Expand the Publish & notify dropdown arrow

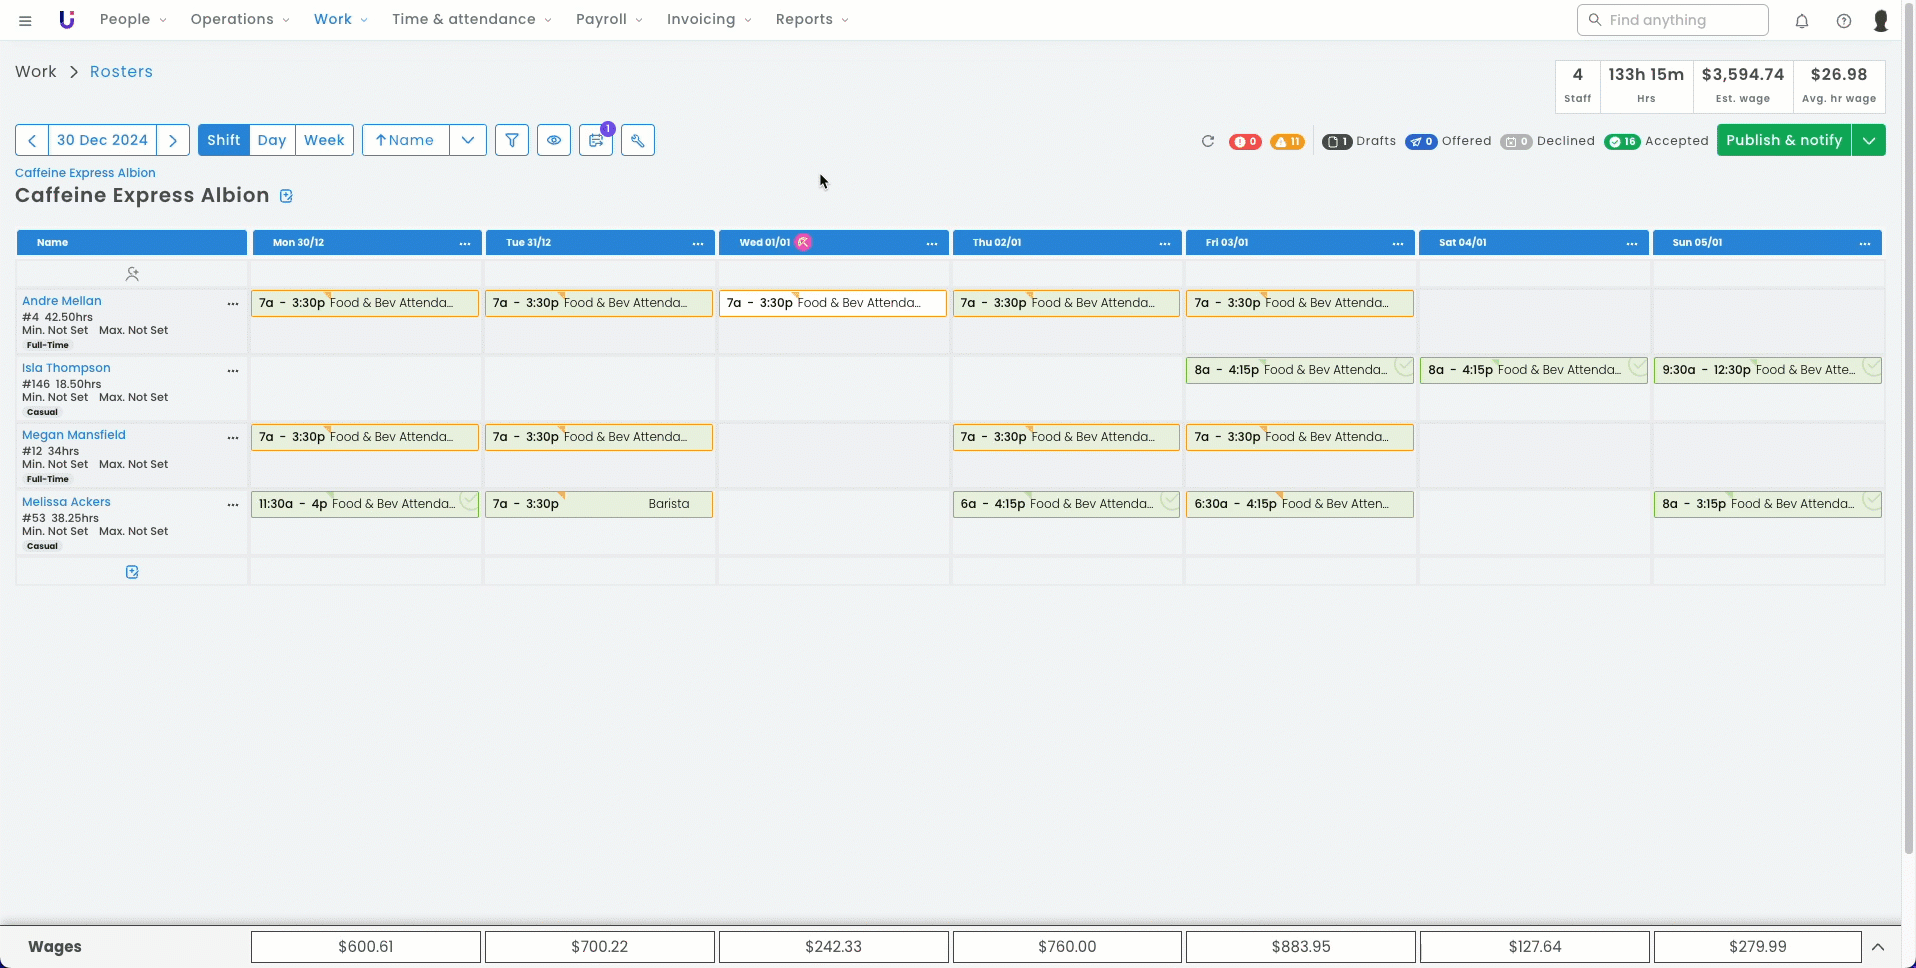tap(1868, 140)
